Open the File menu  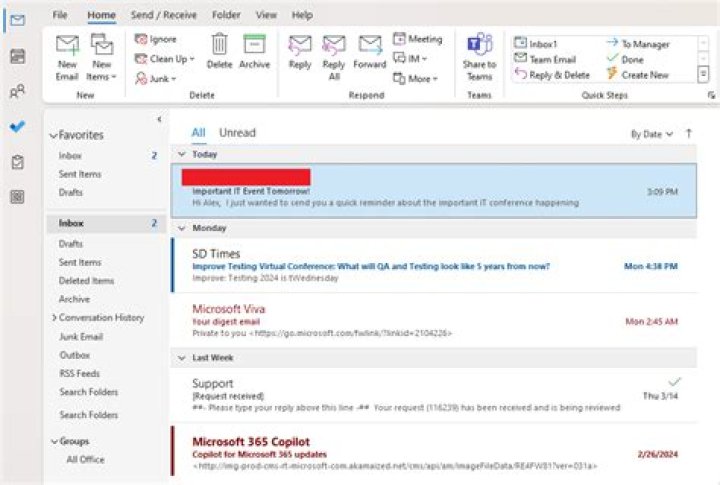pyautogui.click(x=60, y=15)
